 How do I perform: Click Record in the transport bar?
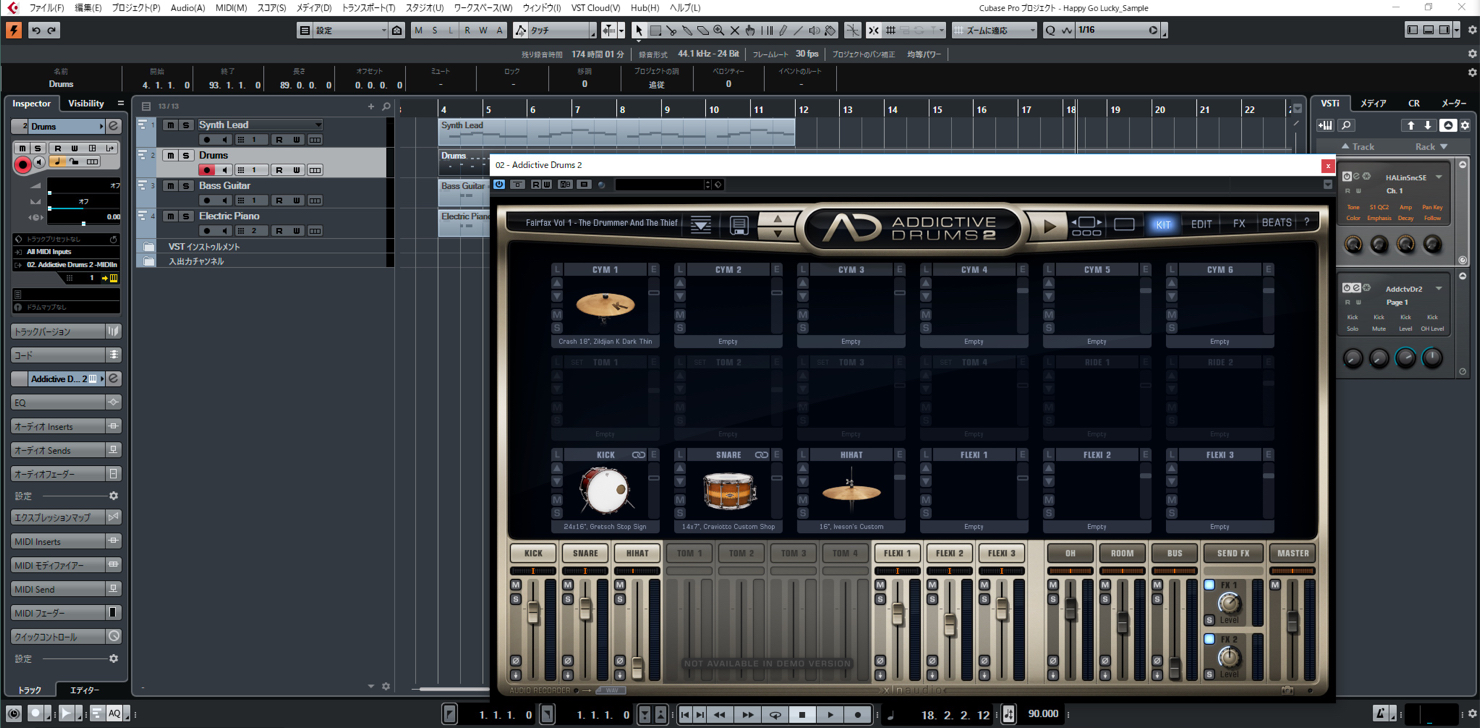(x=858, y=715)
